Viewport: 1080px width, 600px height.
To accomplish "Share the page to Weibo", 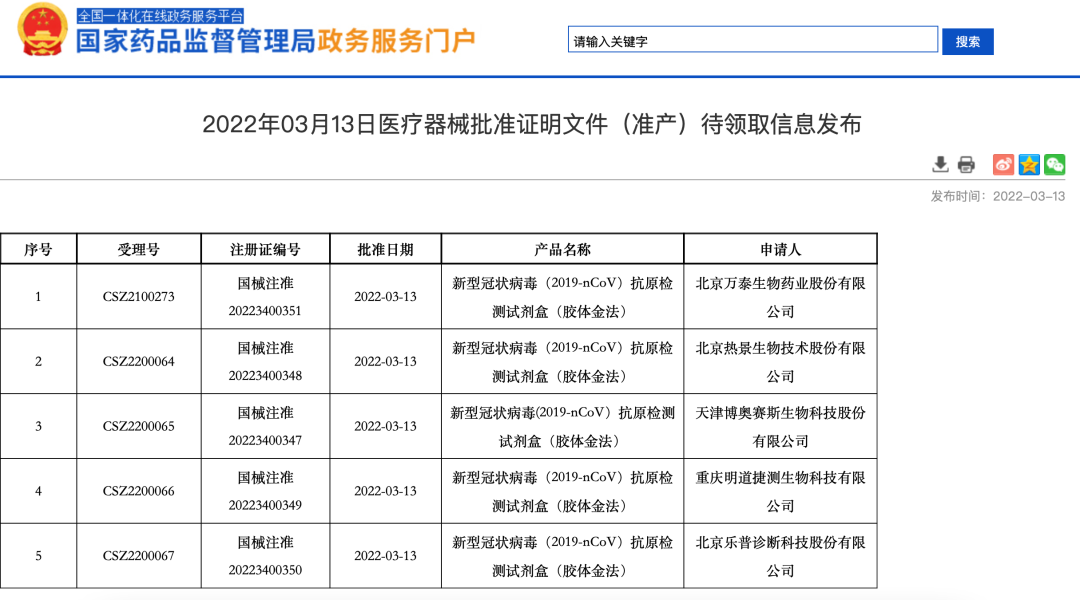I will point(1003,165).
